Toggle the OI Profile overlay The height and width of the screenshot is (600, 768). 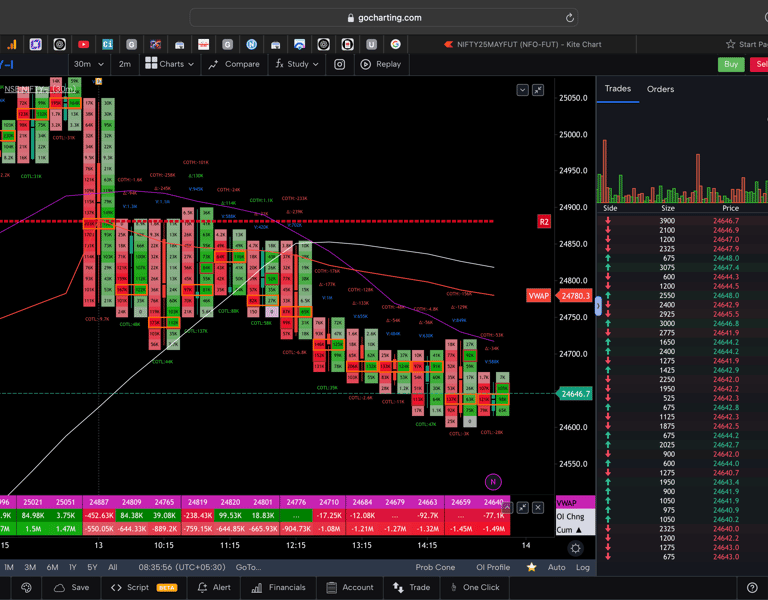pyautogui.click(x=493, y=567)
